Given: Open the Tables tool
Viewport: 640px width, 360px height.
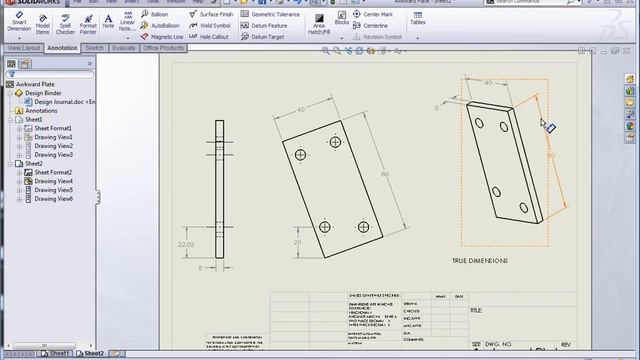Looking at the screenshot, I should tap(418, 19).
